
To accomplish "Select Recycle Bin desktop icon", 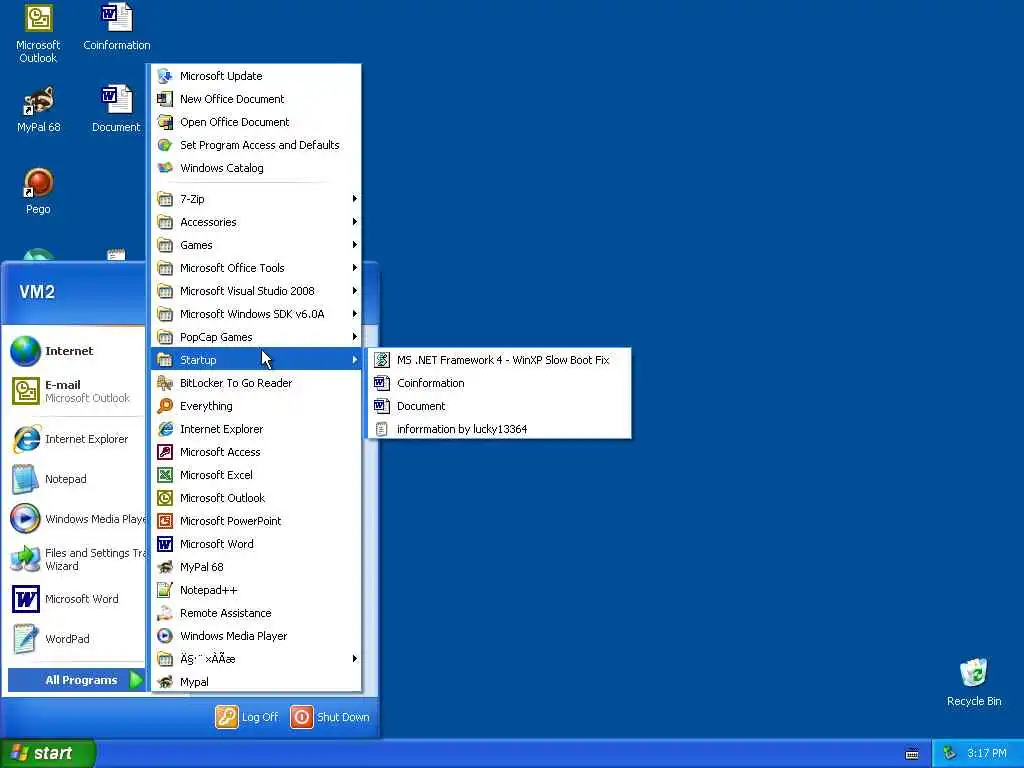I will 974,682.
